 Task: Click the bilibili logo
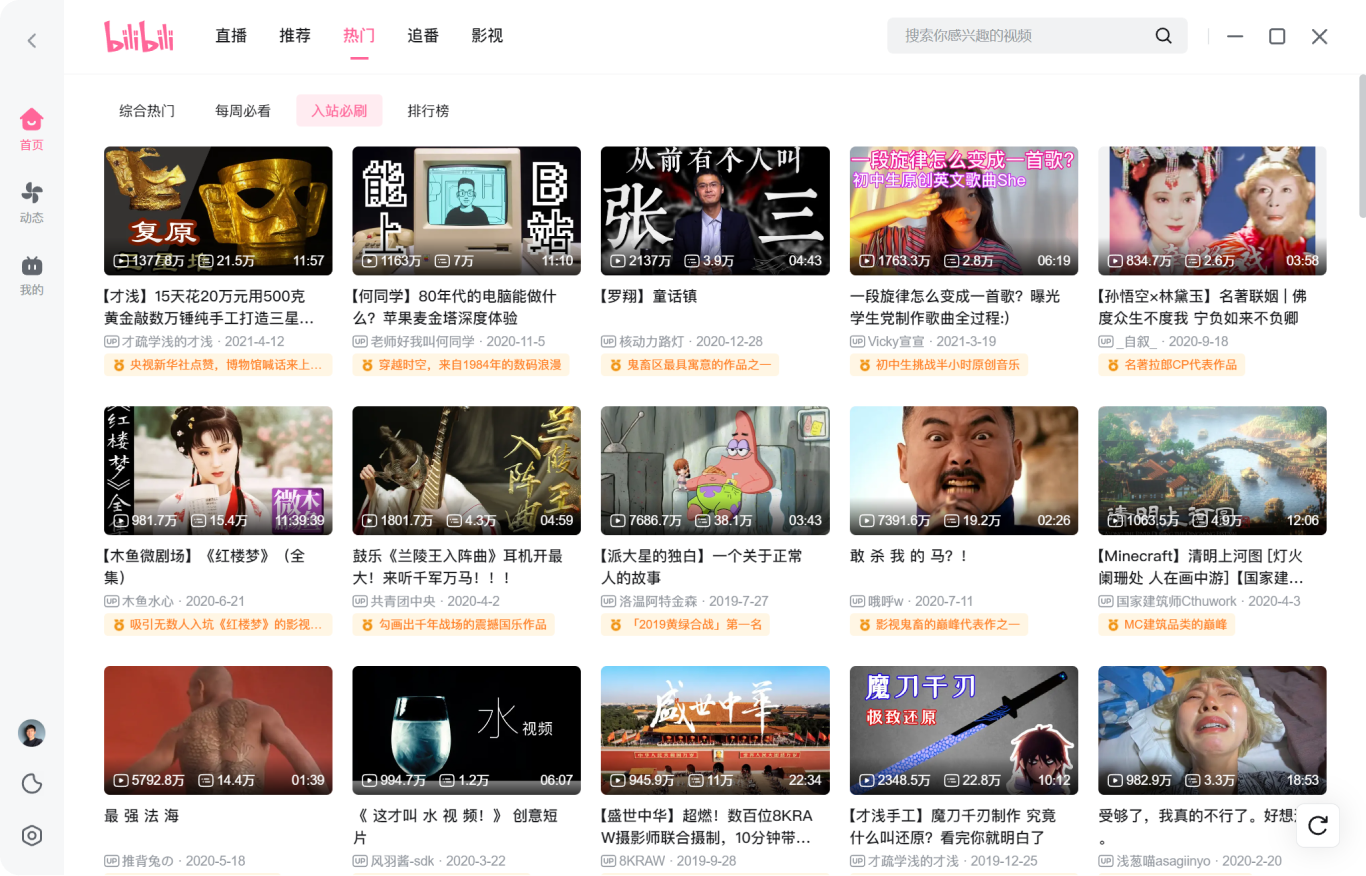(x=140, y=35)
